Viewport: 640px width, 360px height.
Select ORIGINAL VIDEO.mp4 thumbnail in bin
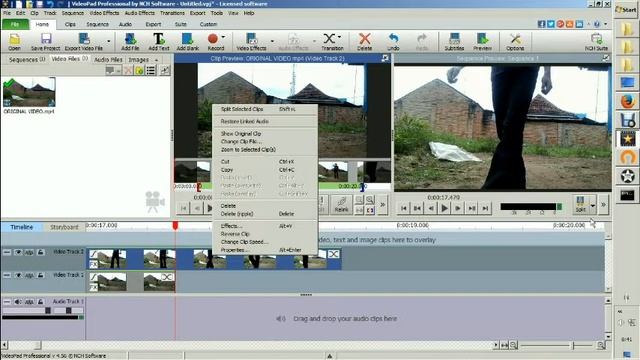point(29,92)
